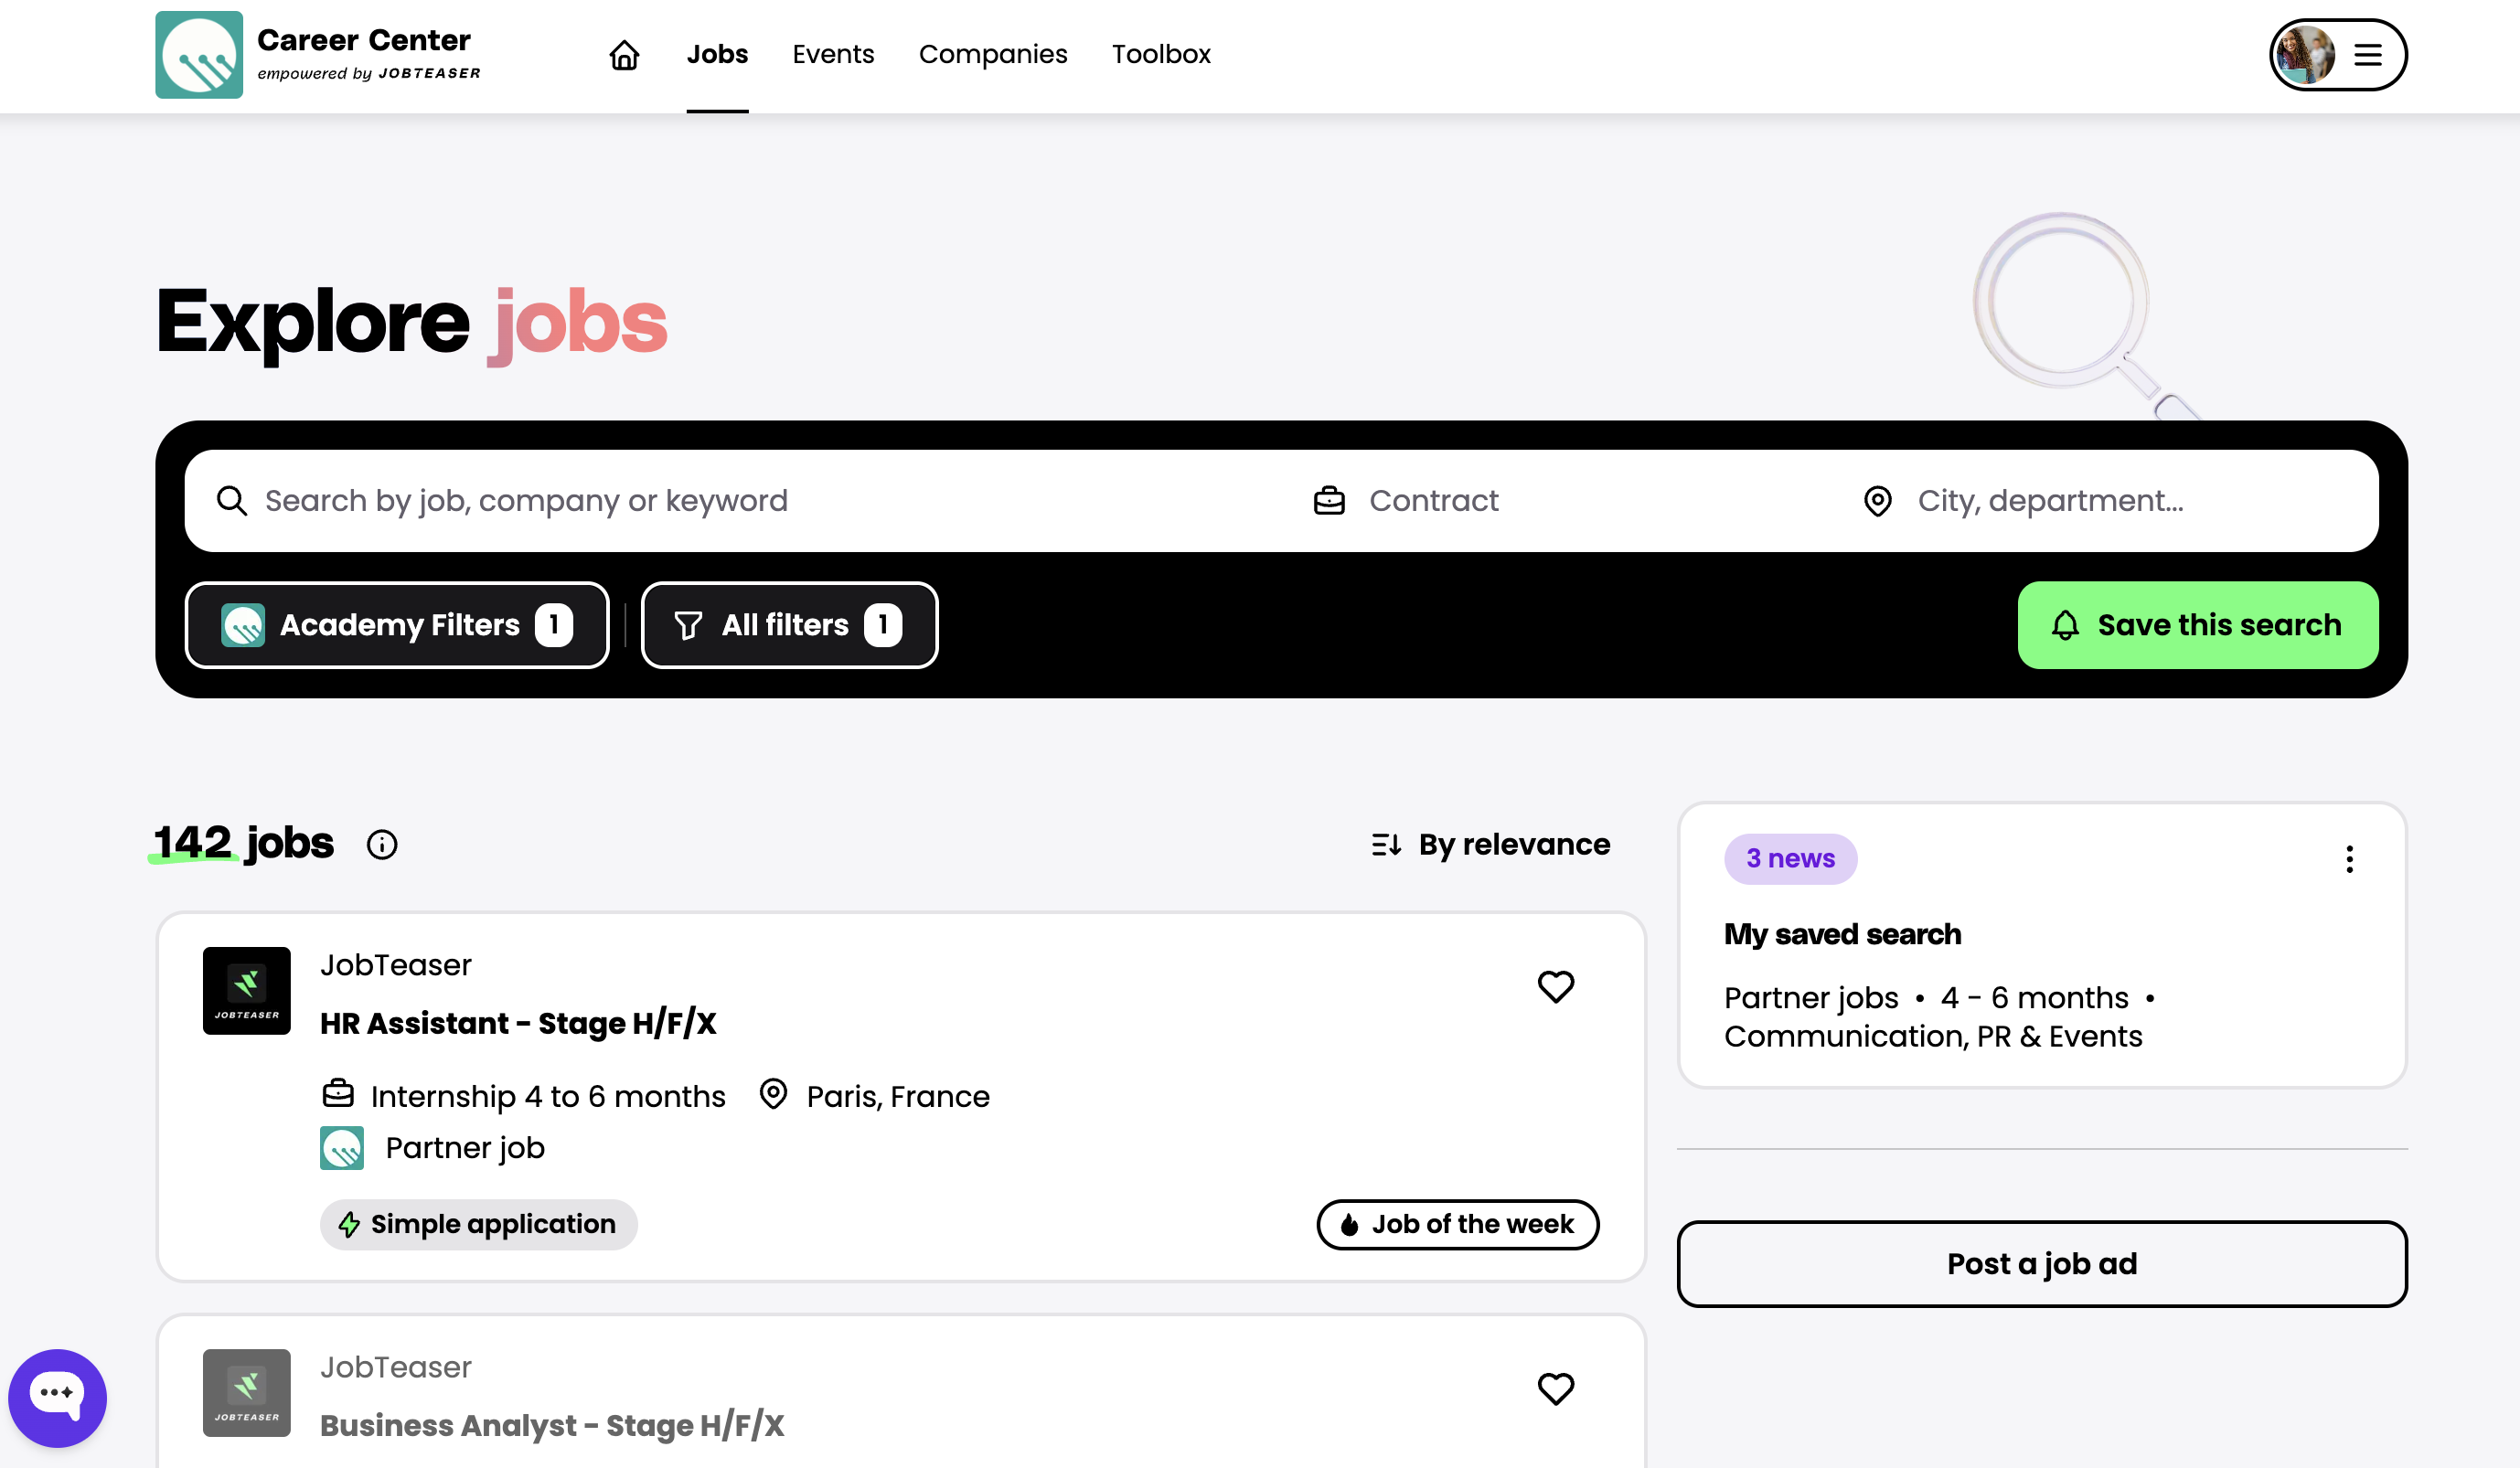Favorite the HR Assistant job with heart
This screenshot has width=2520, height=1468.
pos(1555,986)
